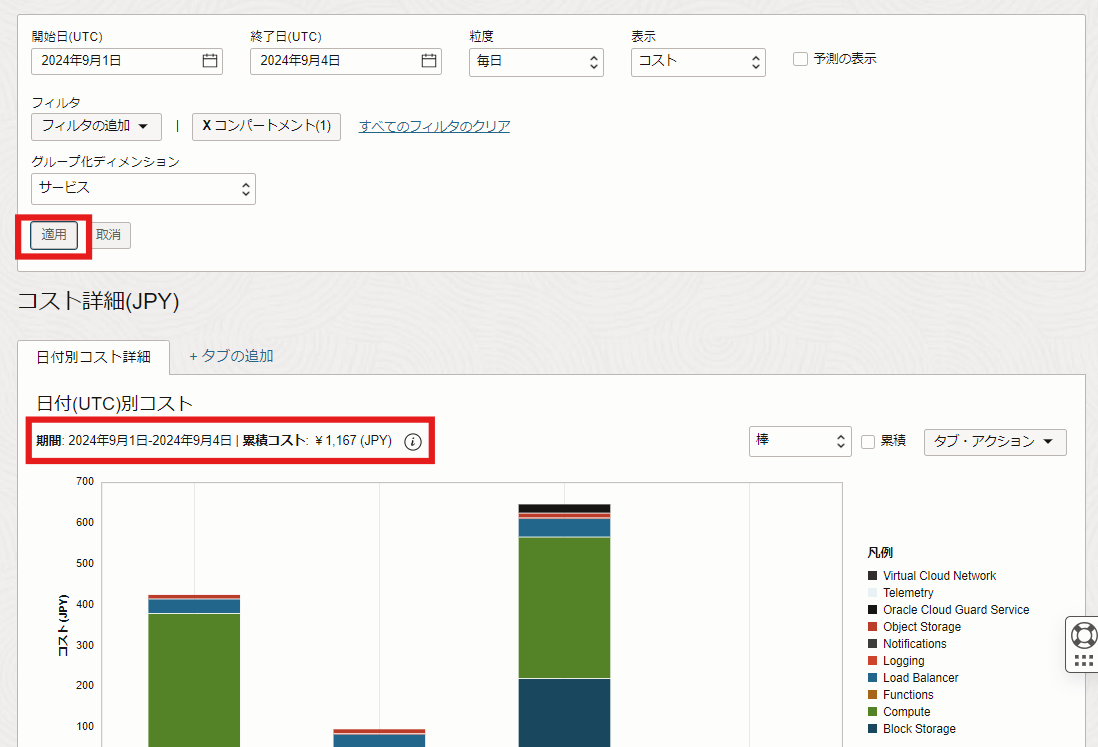Open the 粒度 dropdown showing 毎日
The image size is (1098, 747).
pos(536,62)
